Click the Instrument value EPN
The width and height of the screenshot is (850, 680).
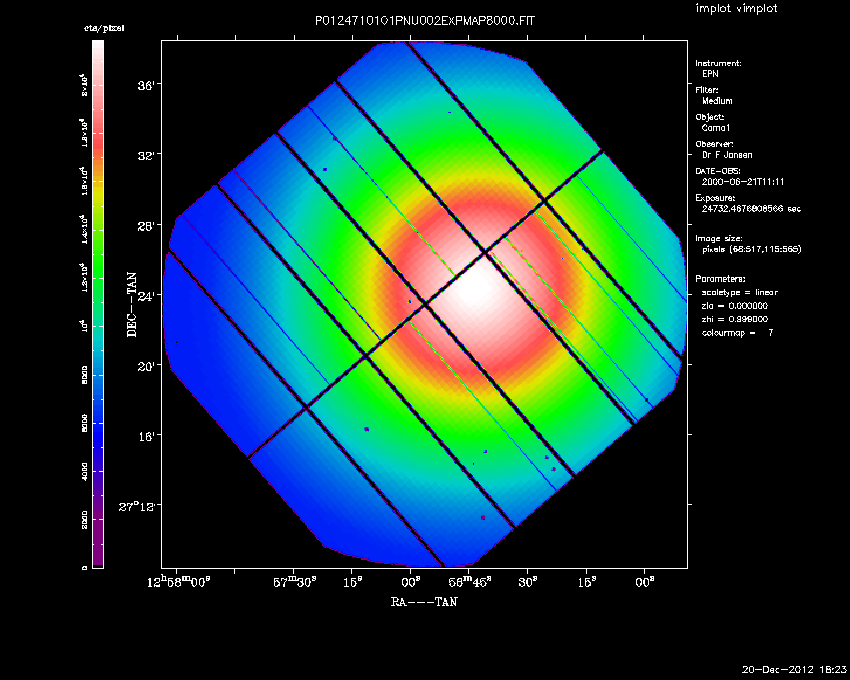[x=710, y=74]
